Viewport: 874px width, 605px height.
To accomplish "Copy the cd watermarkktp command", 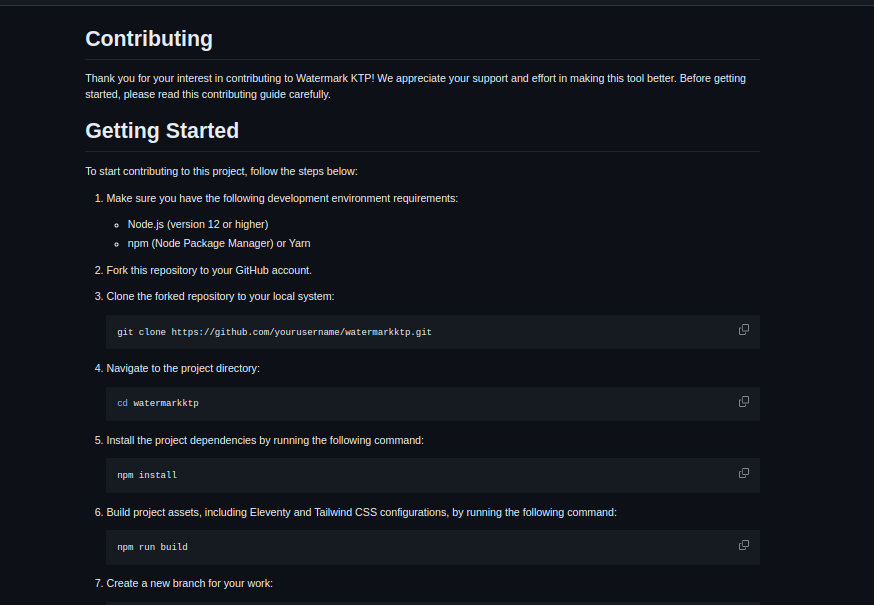I will [744, 401].
